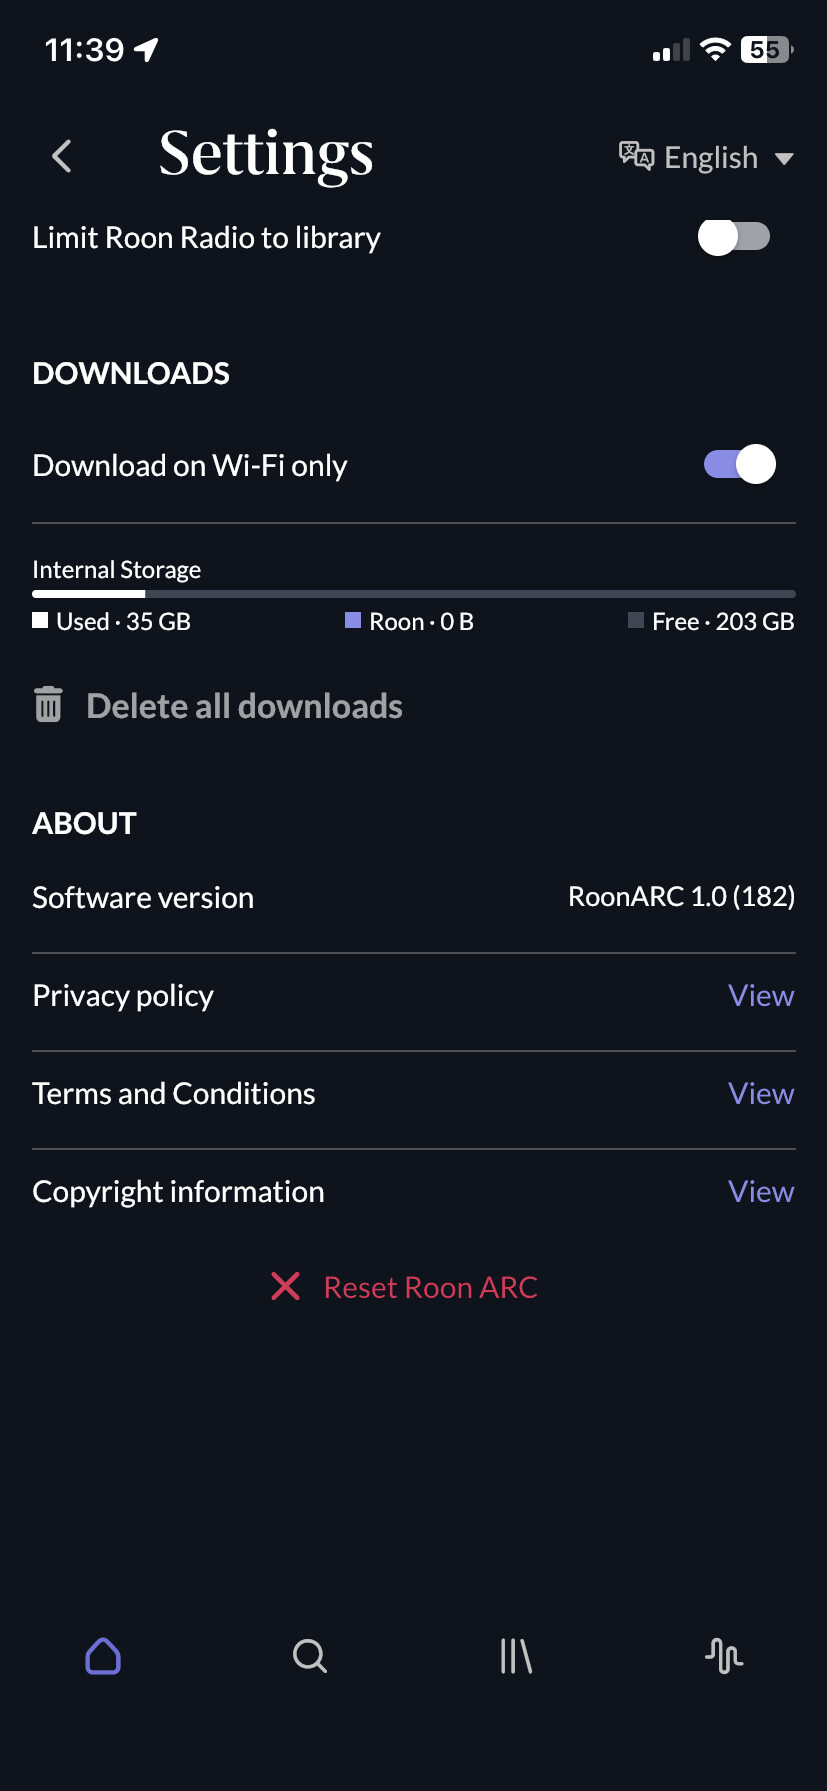The image size is (827, 1791).
Task: Click the trash icon next to Delete all downloads
Action: (47, 705)
